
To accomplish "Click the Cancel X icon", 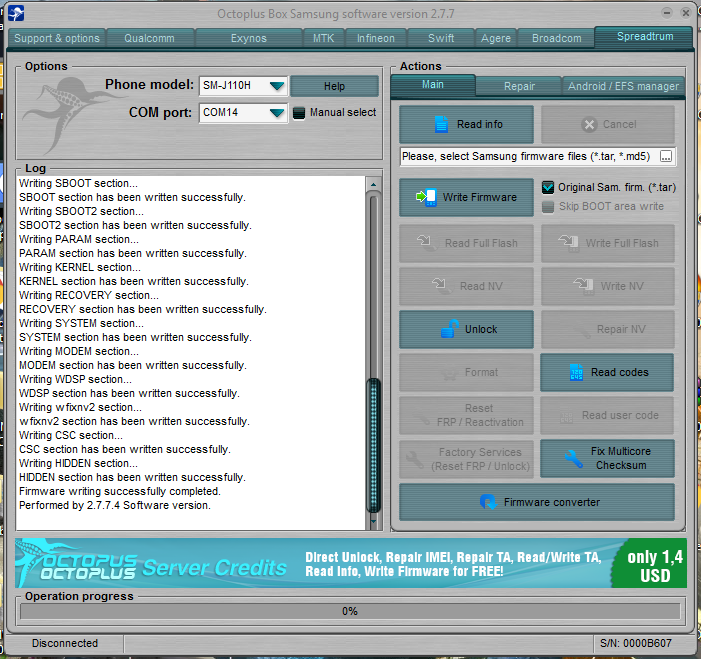I will 589,124.
